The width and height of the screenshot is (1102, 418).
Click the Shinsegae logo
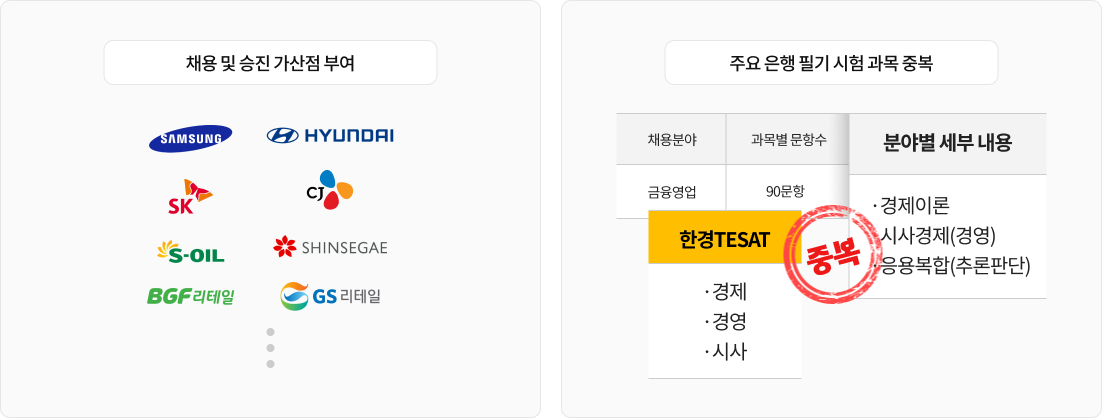click(330, 246)
